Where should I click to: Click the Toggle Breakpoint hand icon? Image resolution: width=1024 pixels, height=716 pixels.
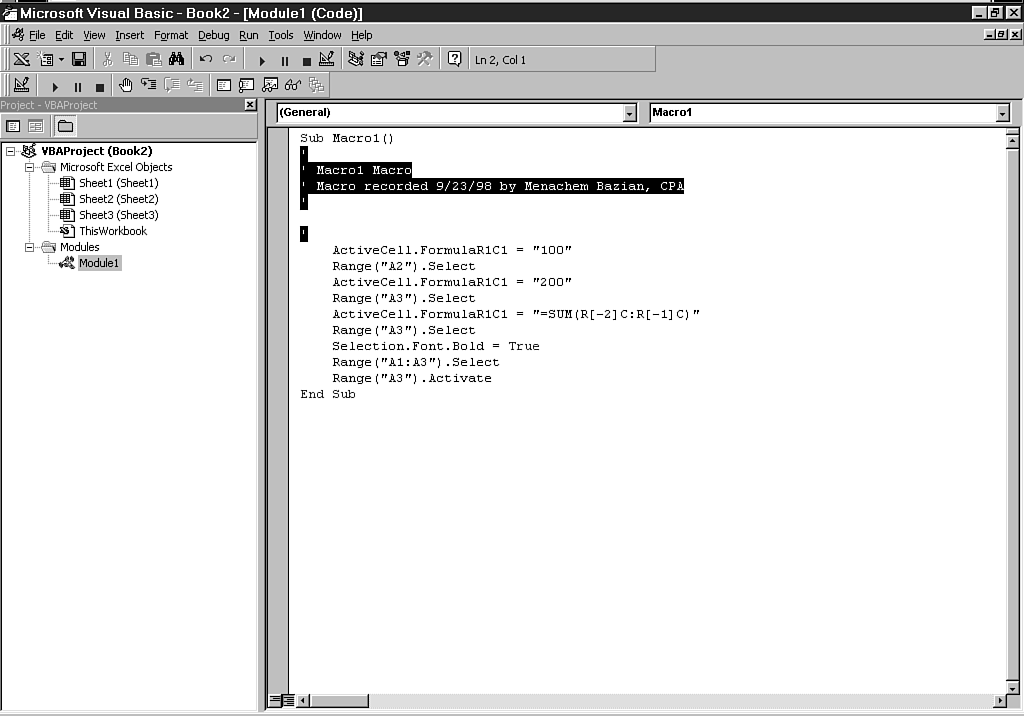tap(125, 86)
